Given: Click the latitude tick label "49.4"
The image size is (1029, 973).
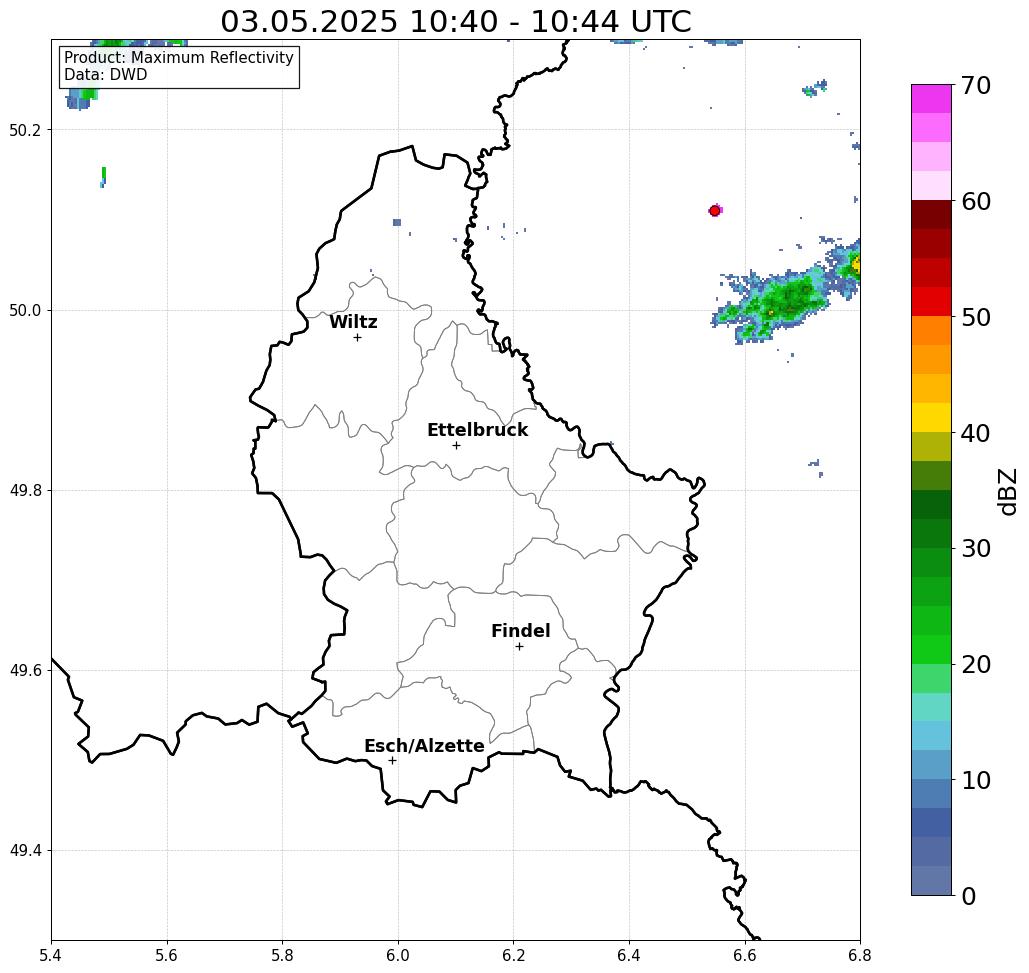Looking at the screenshot, I should [25, 851].
